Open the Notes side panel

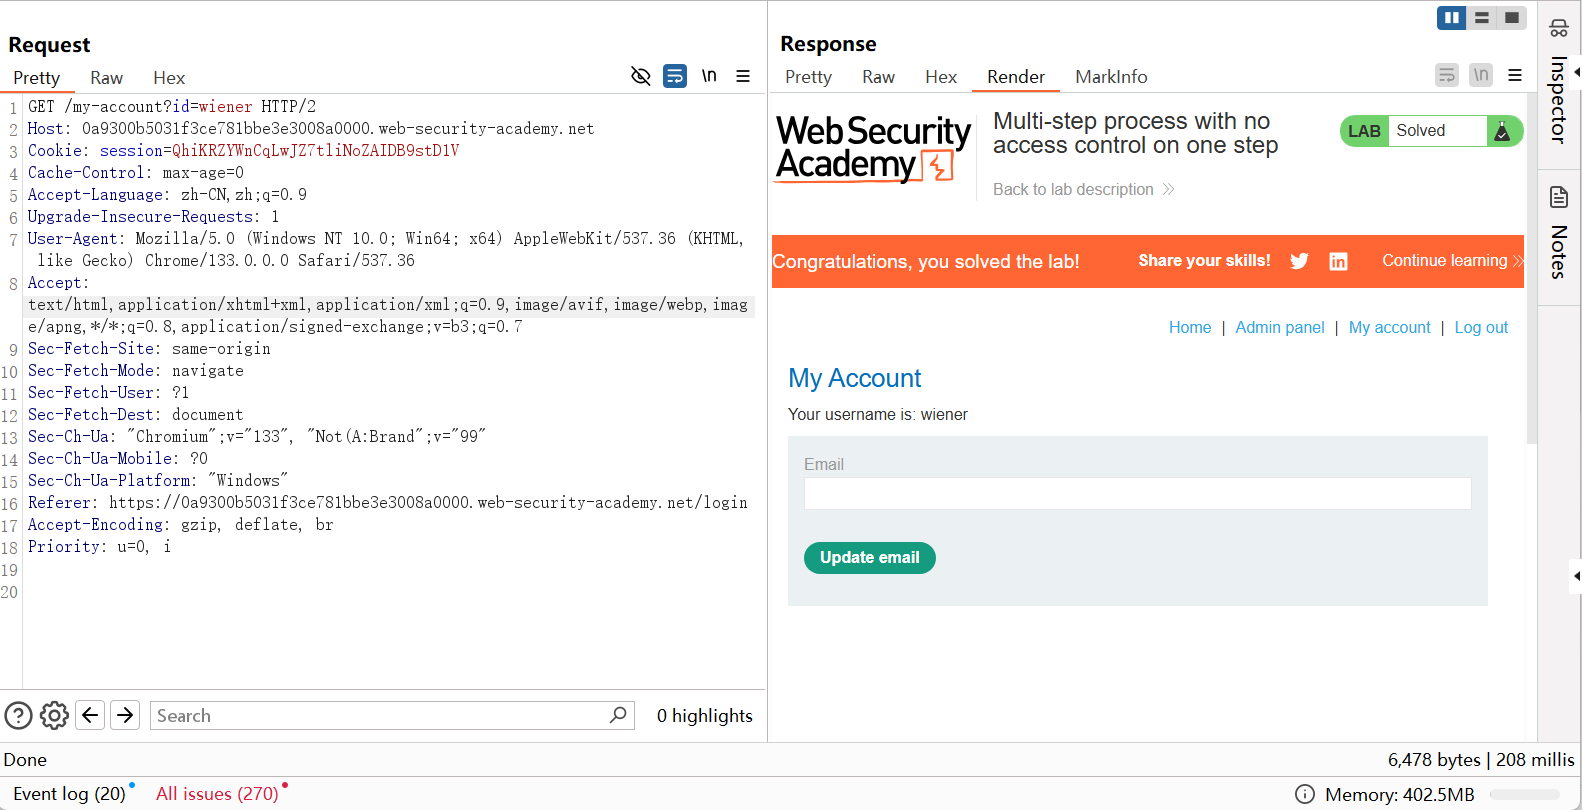coord(1558,235)
